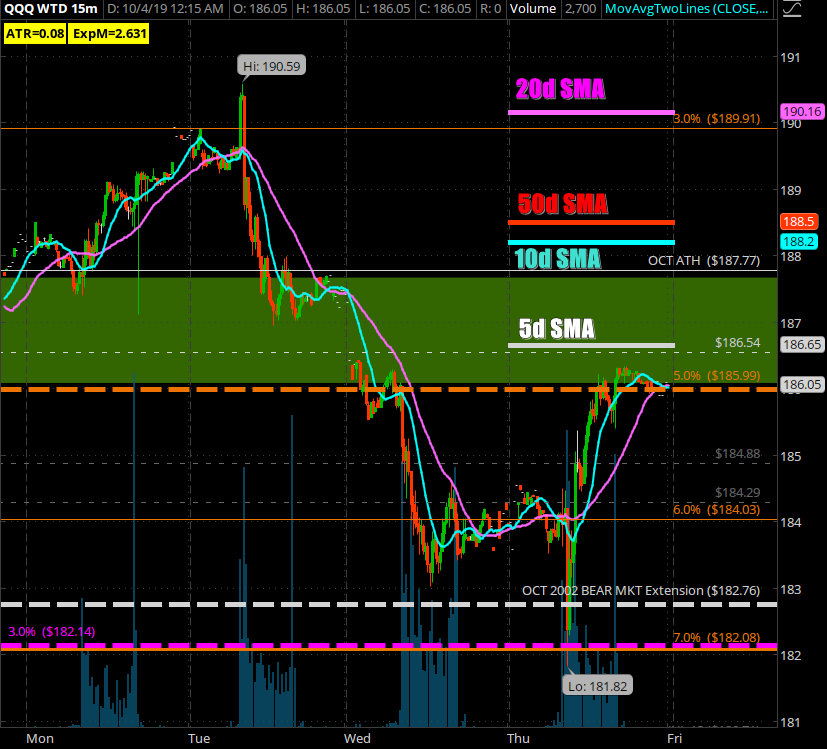Screen dimensions: 827x749
Task: Select the 5d SMA text label
Action: (556, 328)
